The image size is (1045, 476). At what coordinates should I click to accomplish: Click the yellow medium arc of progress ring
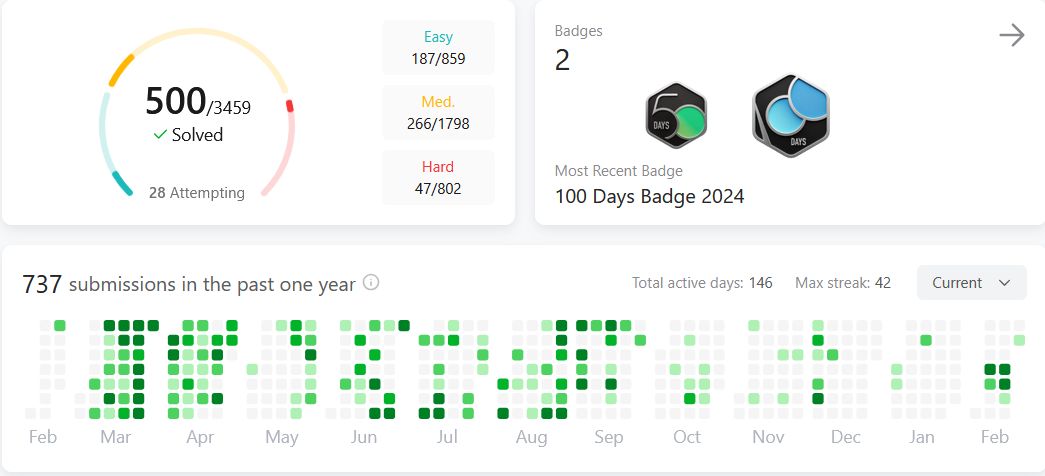[x=121, y=69]
